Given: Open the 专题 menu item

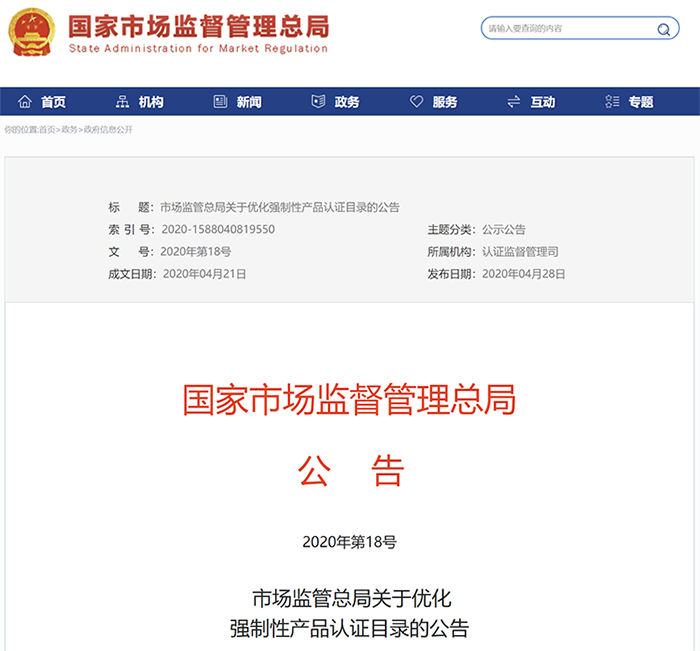Looking at the screenshot, I should [x=641, y=102].
